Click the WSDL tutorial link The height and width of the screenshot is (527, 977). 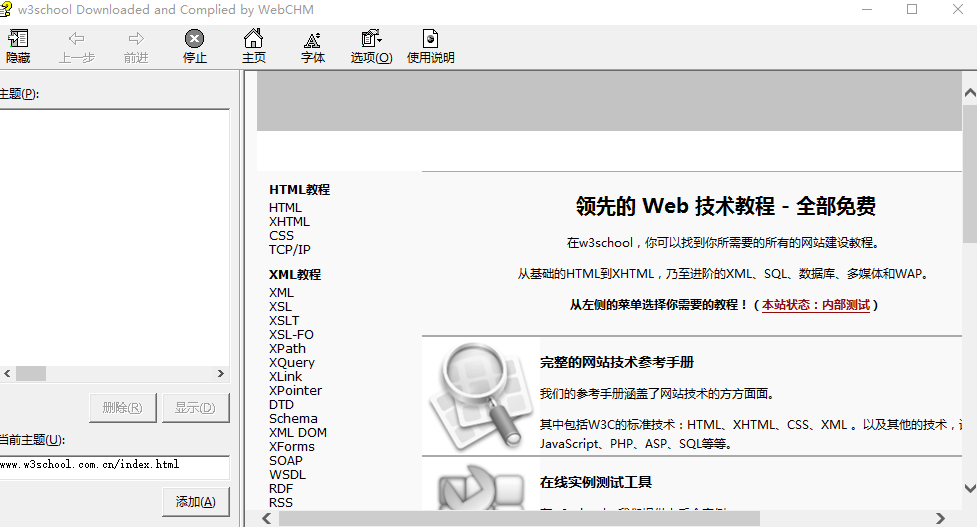(287, 475)
